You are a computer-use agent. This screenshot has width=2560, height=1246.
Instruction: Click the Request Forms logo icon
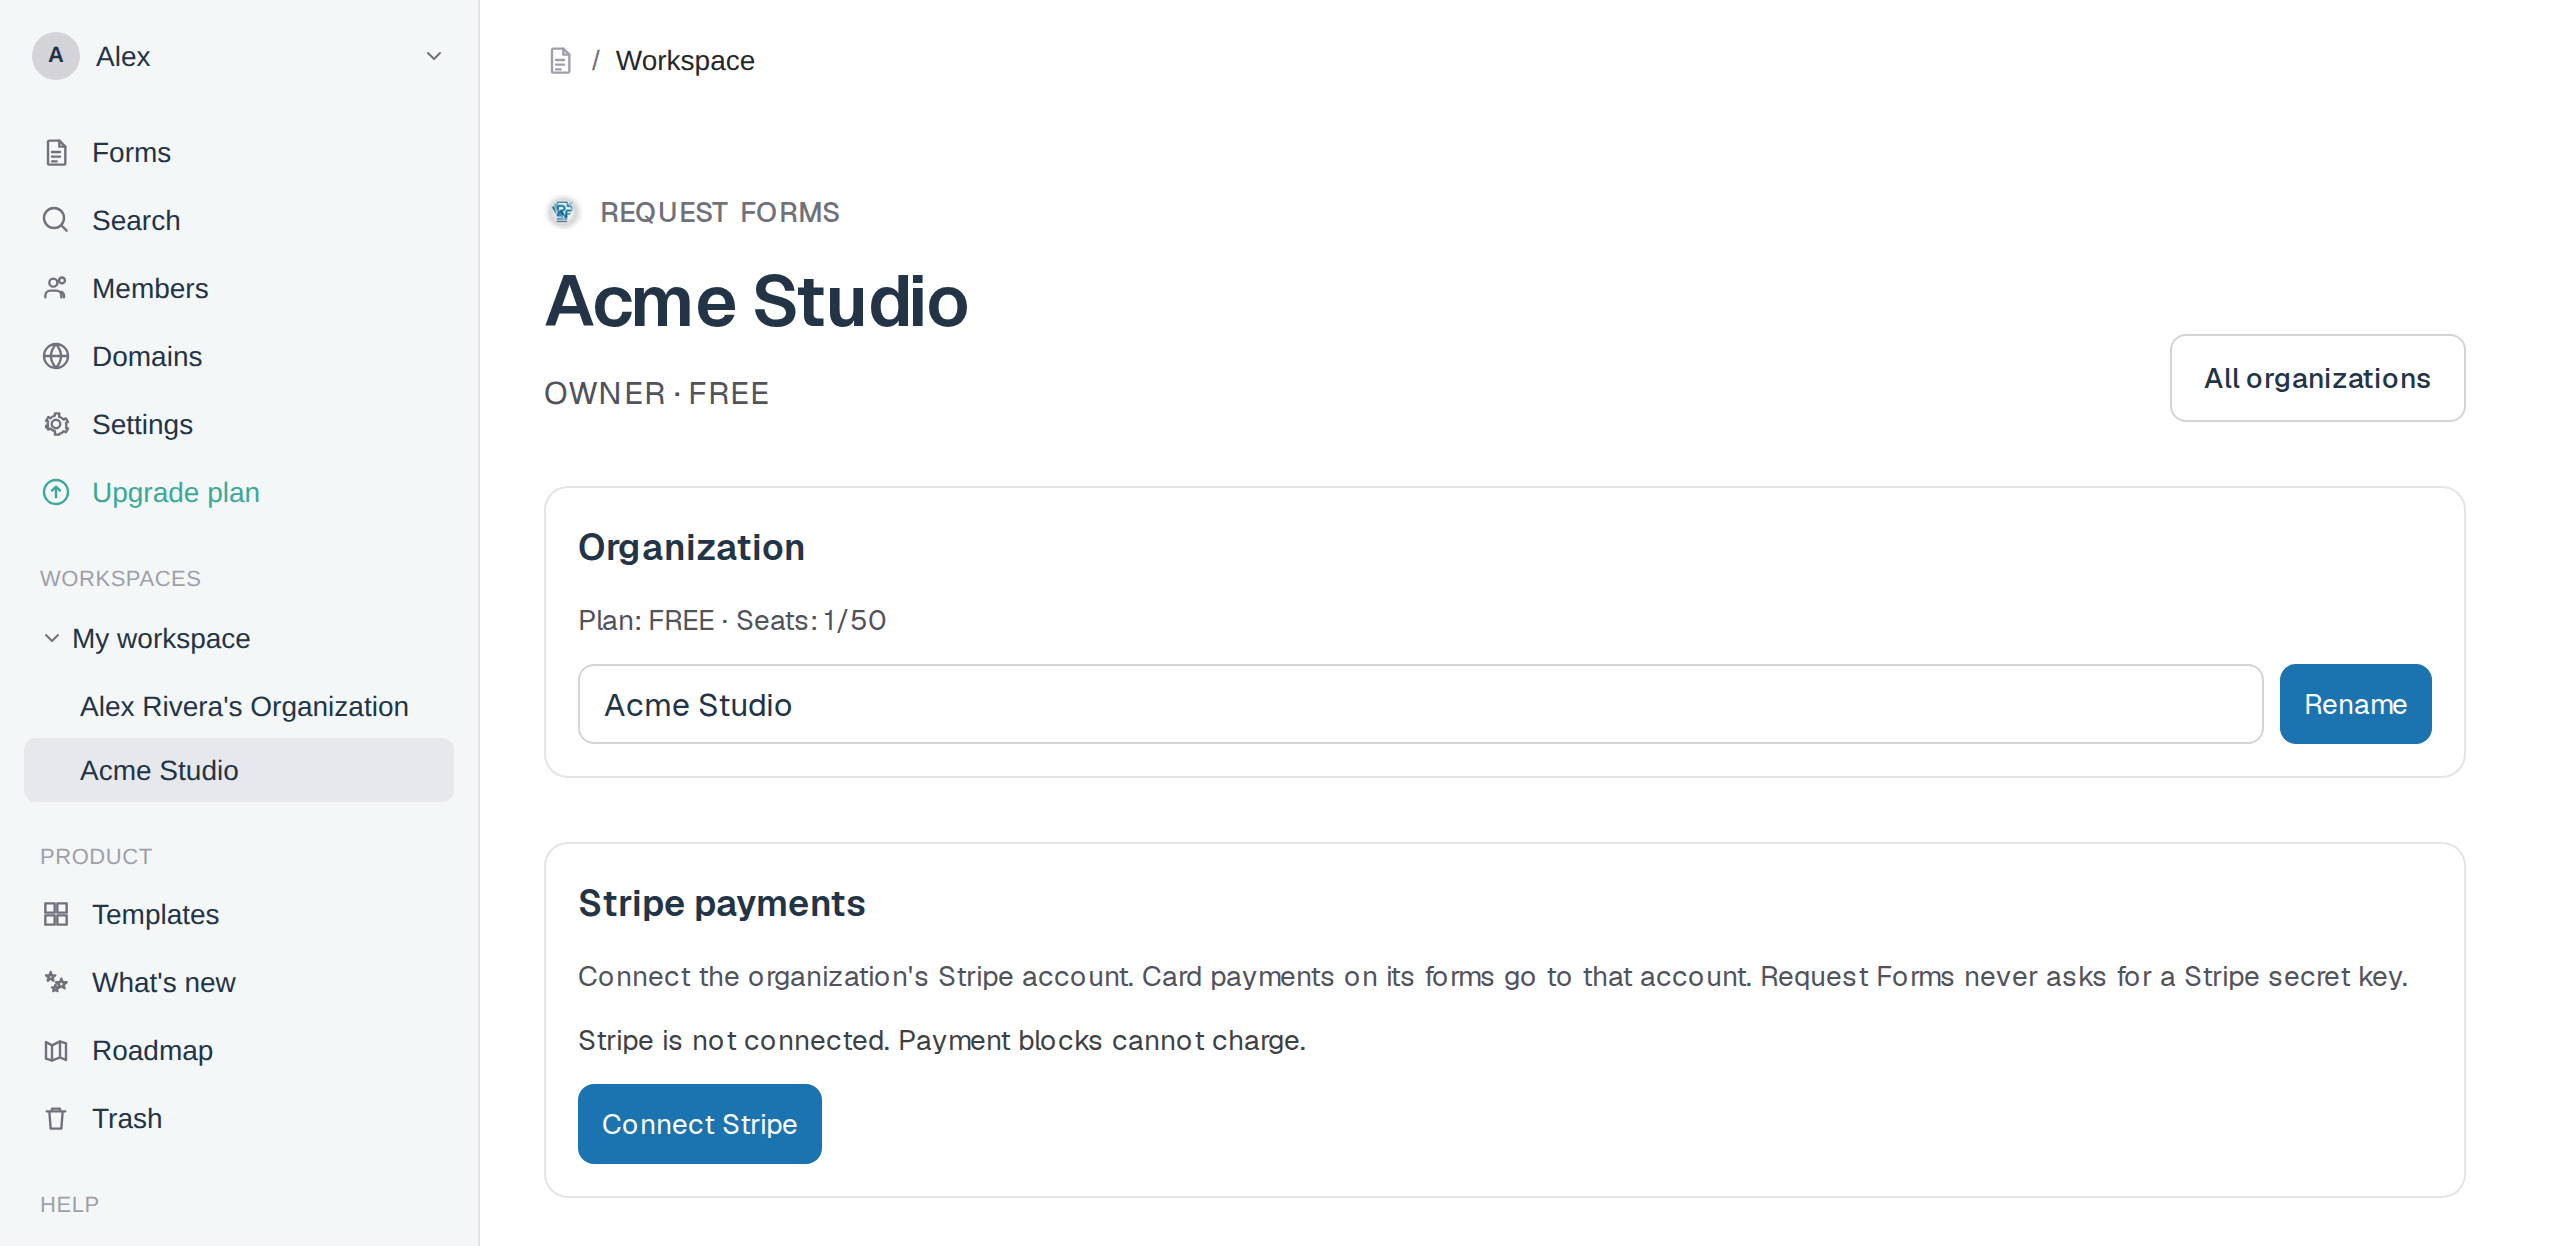coord(563,212)
